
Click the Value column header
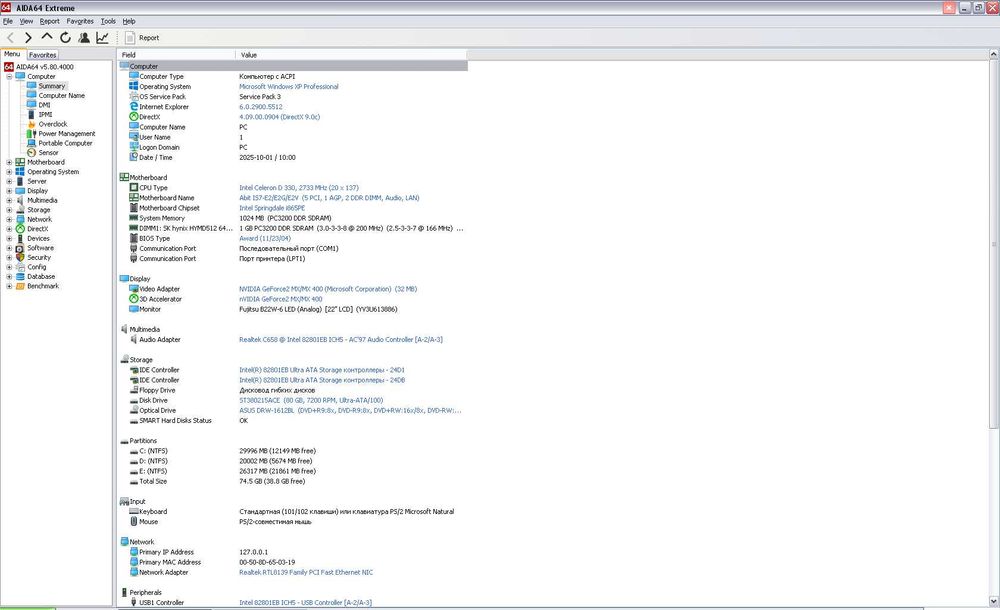pos(351,55)
